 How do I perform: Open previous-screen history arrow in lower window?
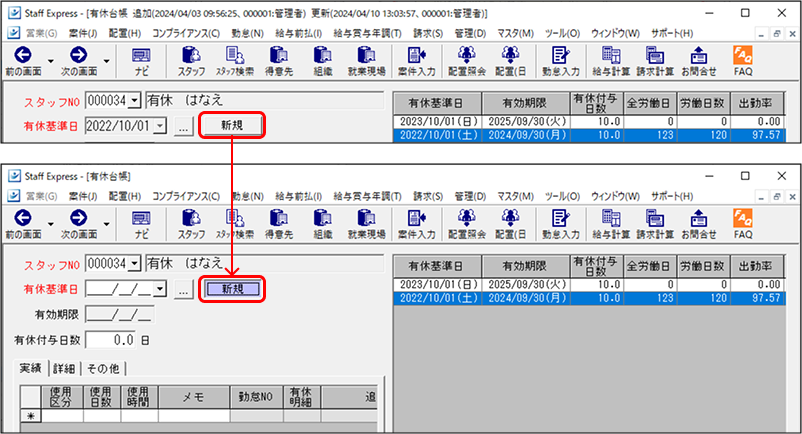pos(51,224)
